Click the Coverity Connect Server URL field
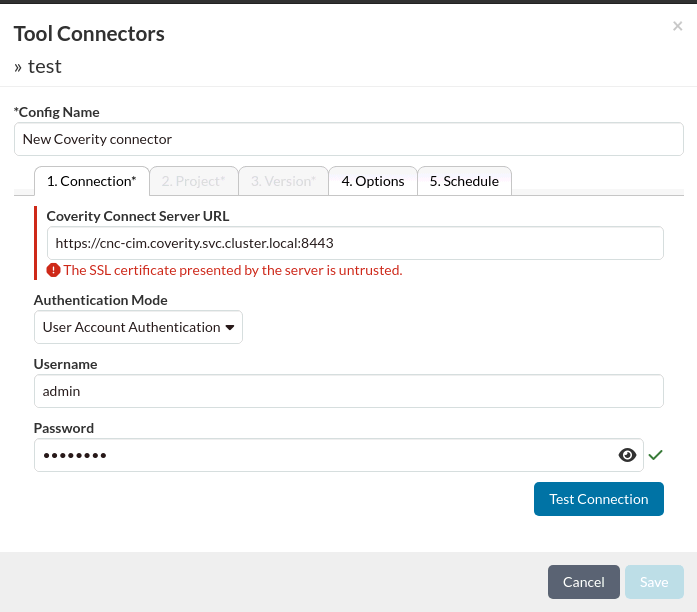The image size is (697, 612). click(x=355, y=243)
